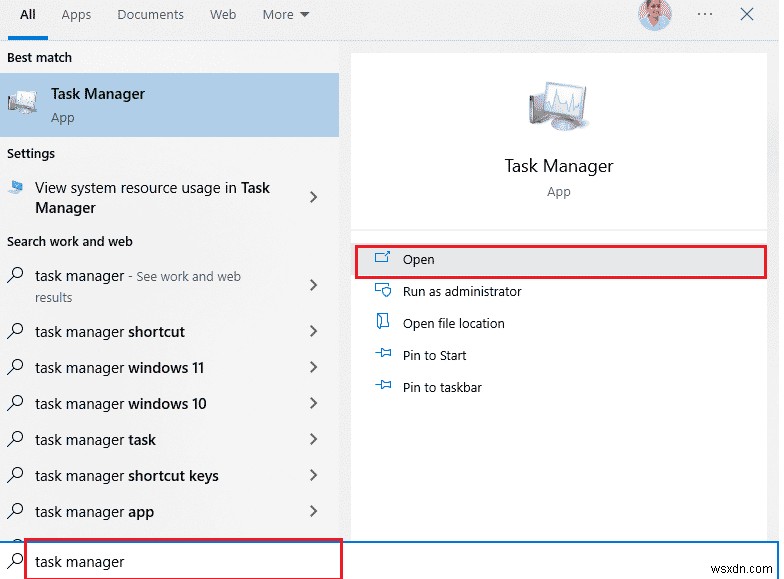Choose Run as administrator

click(462, 292)
